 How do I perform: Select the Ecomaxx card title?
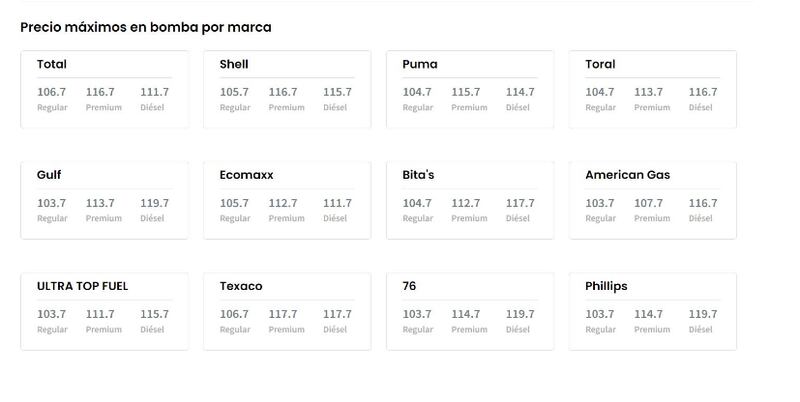coord(246,175)
